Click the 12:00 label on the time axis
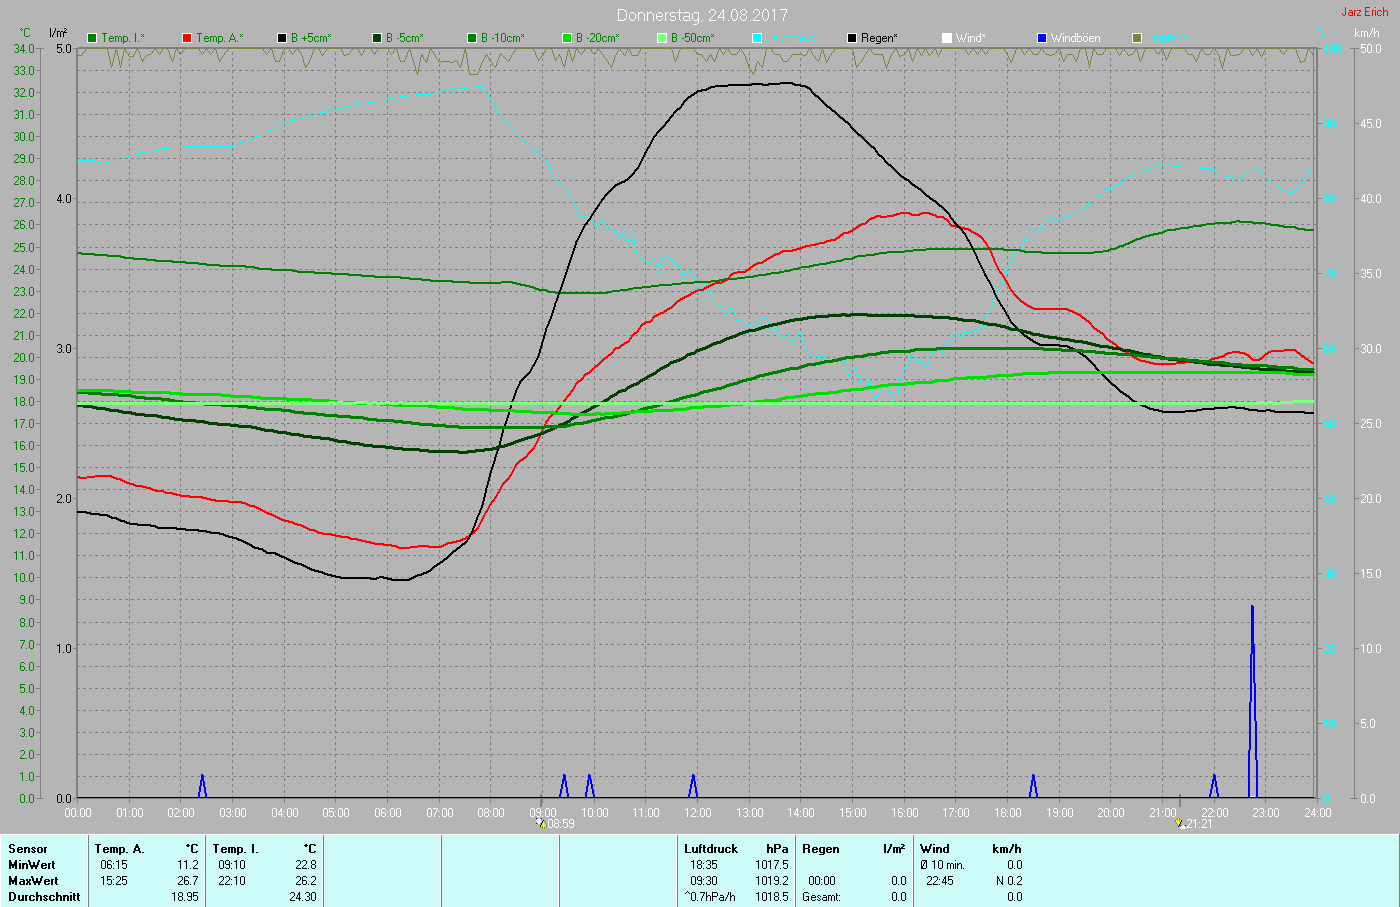Viewport: 1400px width, 907px height. pos(698,813)
